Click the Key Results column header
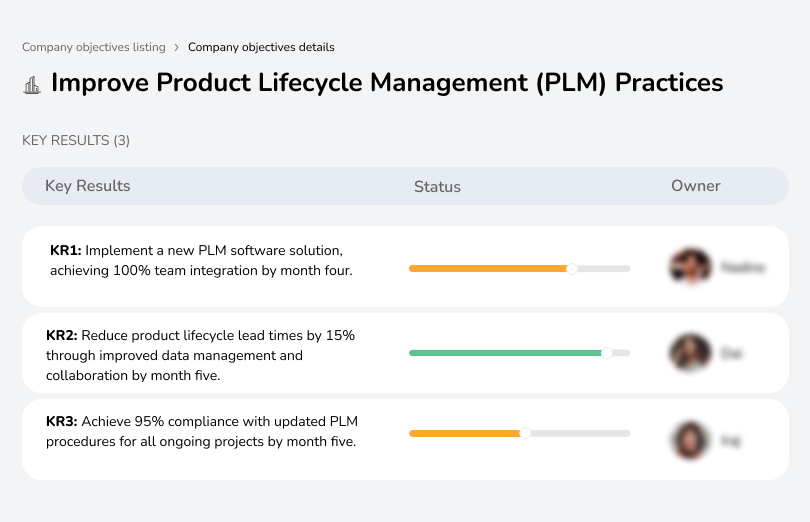Image resolution: width=810 pixels, height=522 pixels. (x=87, y=186)
